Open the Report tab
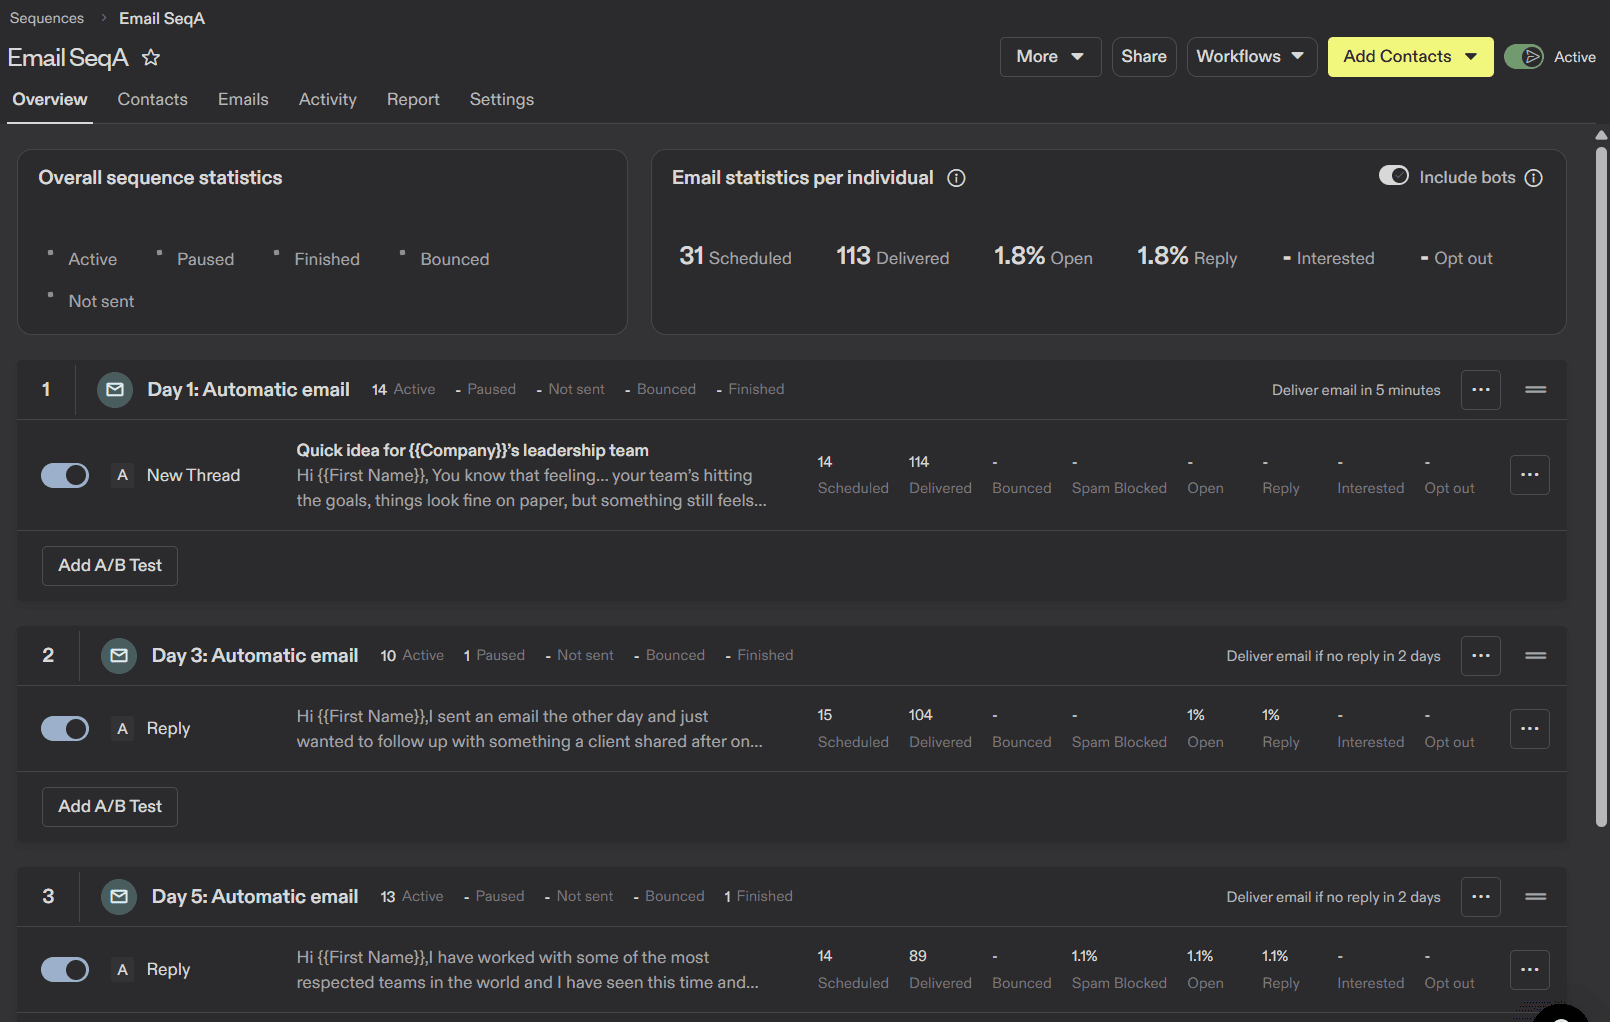Screen dimensions: 1610x1022 [413, 100]
